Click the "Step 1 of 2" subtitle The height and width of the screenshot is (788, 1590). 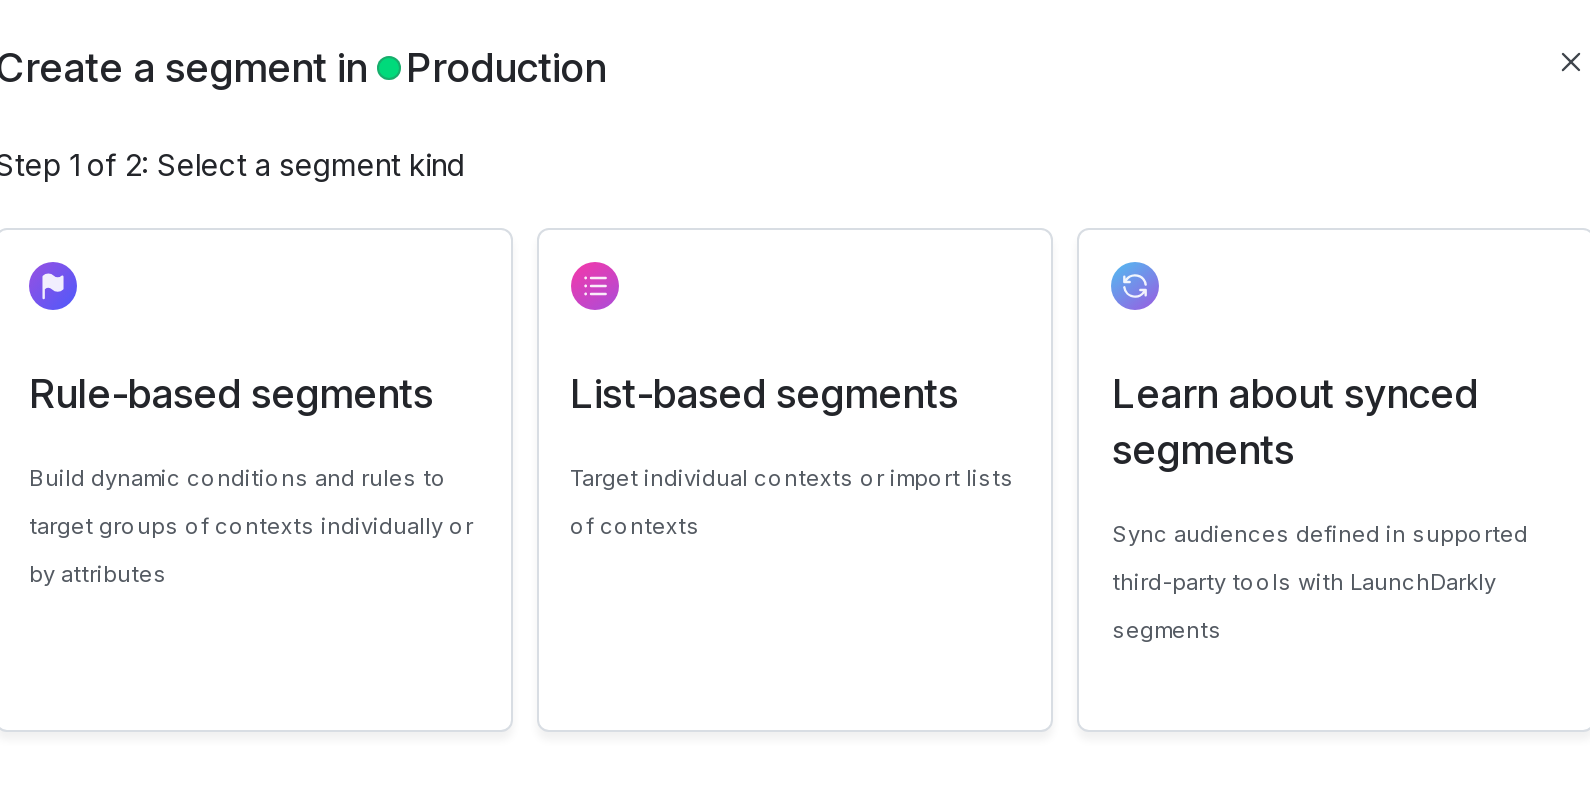231,166
